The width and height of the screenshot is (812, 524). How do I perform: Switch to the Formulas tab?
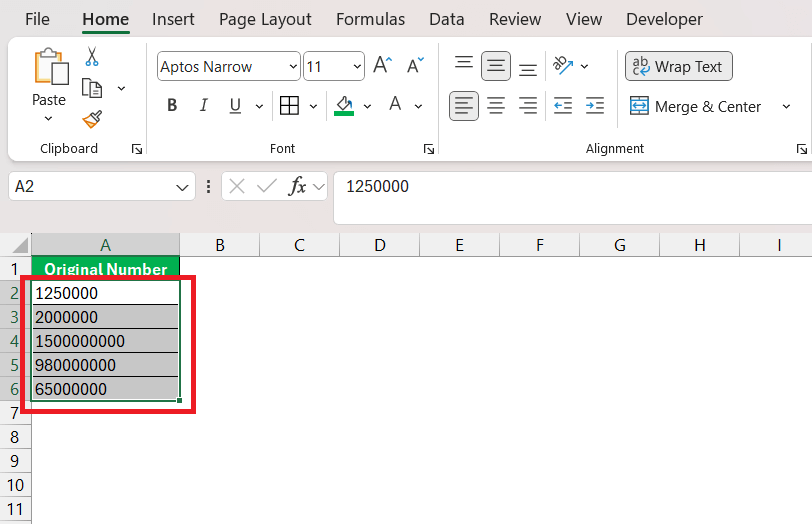click(x=370, y=20)
